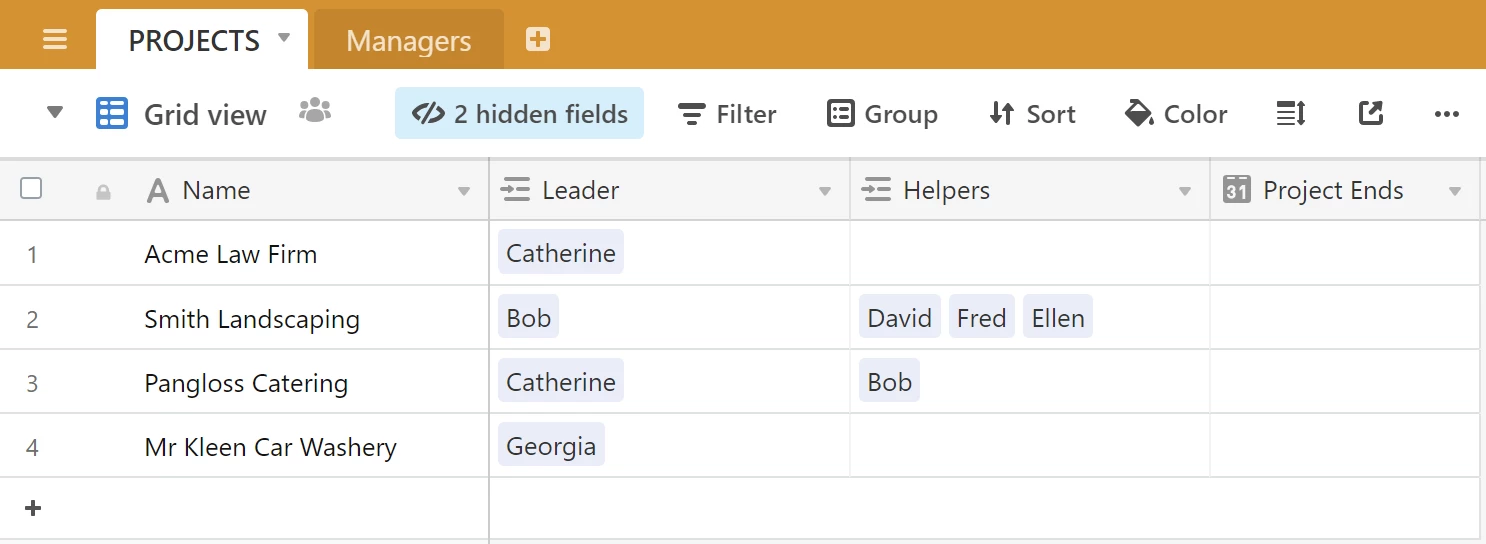1486x544 pixels.
Task: Add a new table with plus icon
Action: [x=538, y=40]
